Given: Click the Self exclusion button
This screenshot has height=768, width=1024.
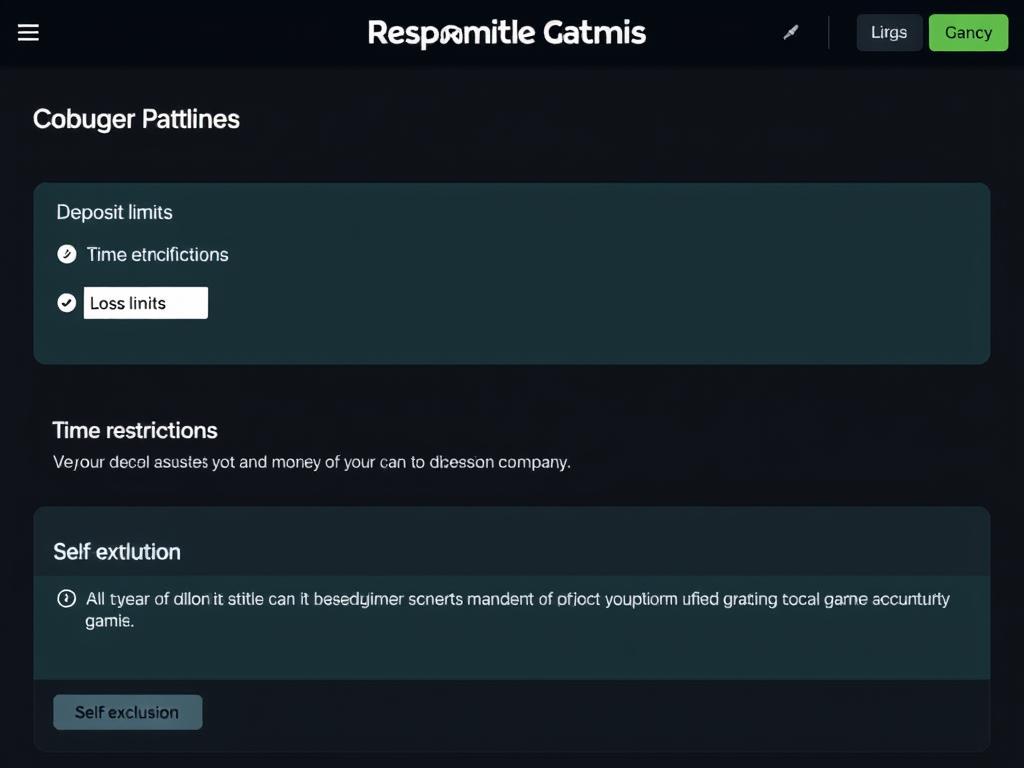Looking at the screenshot, I should point(127,712).
